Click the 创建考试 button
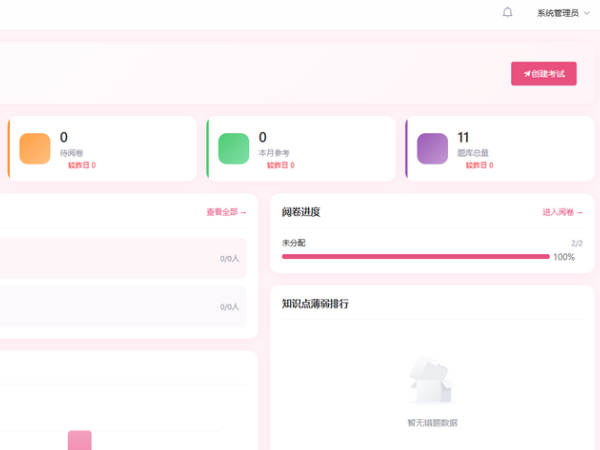This screenshot has height=450, width=600. pos(544,73)
